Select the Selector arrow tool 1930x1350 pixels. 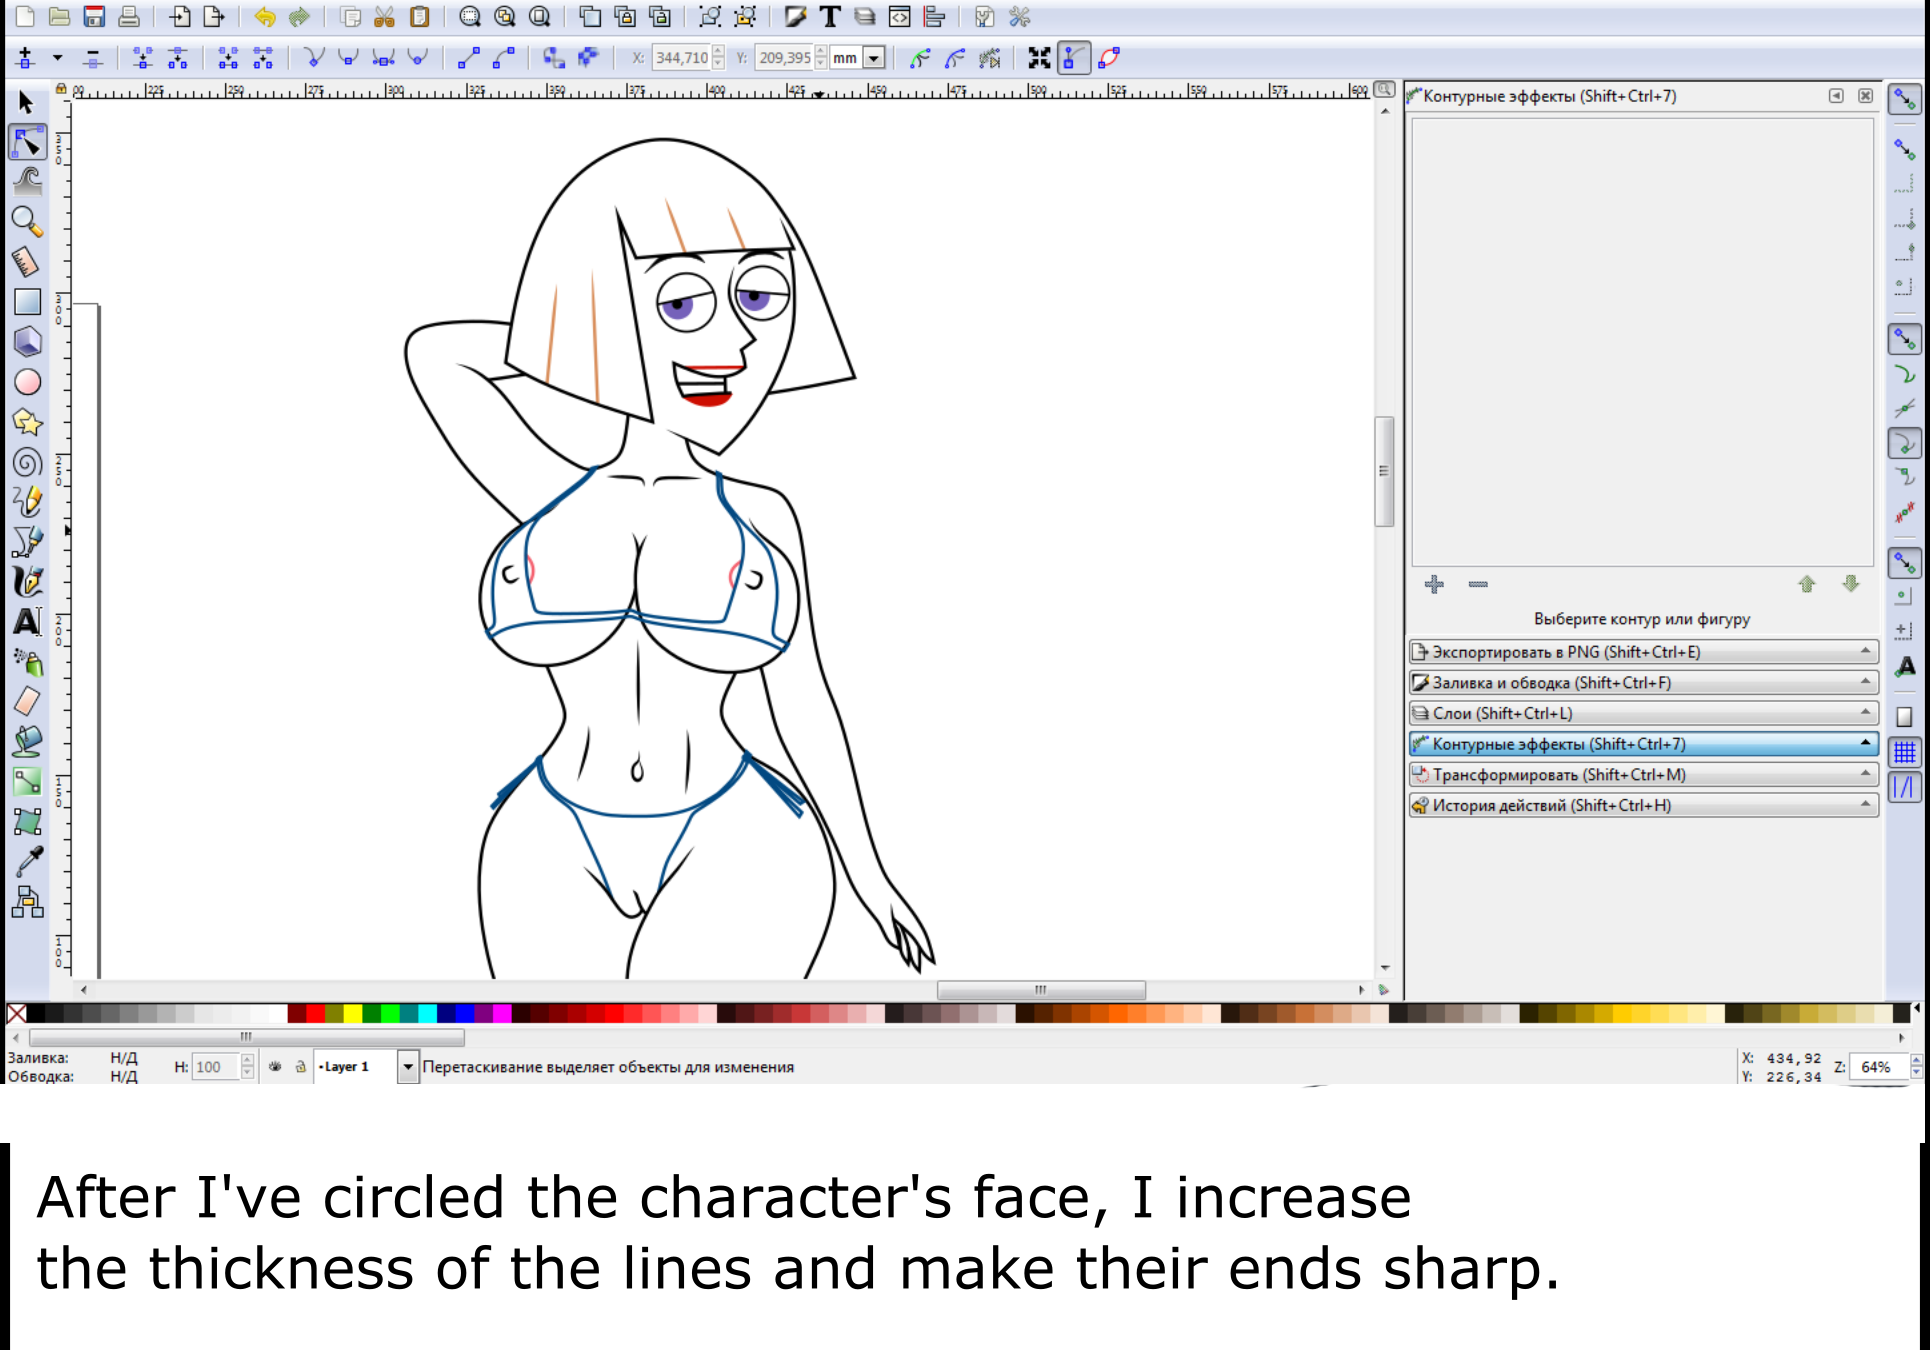pos(27,102)
